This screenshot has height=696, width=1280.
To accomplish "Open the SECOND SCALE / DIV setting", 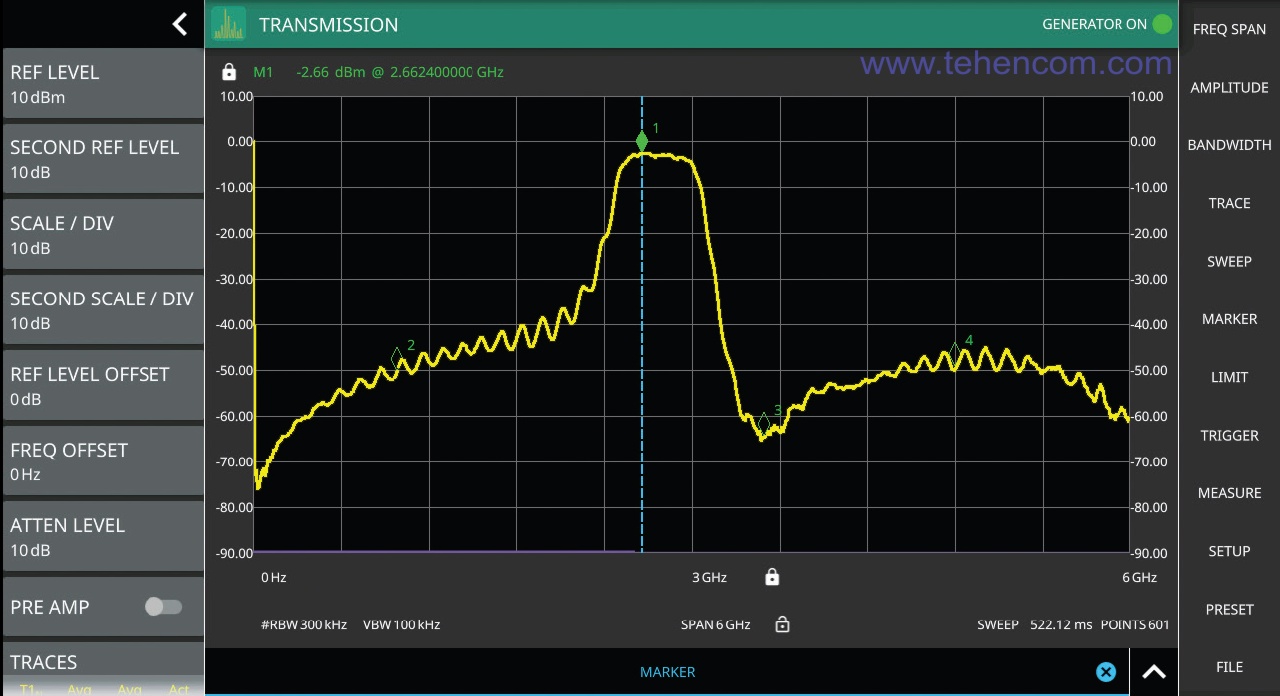I will tap(103, 309).
